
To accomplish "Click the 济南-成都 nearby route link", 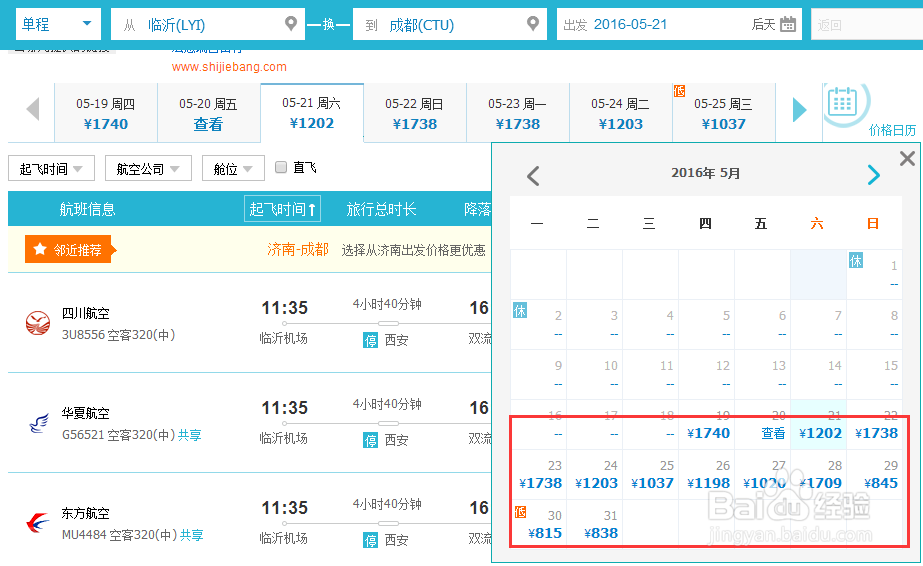I will tap(297, 249).
